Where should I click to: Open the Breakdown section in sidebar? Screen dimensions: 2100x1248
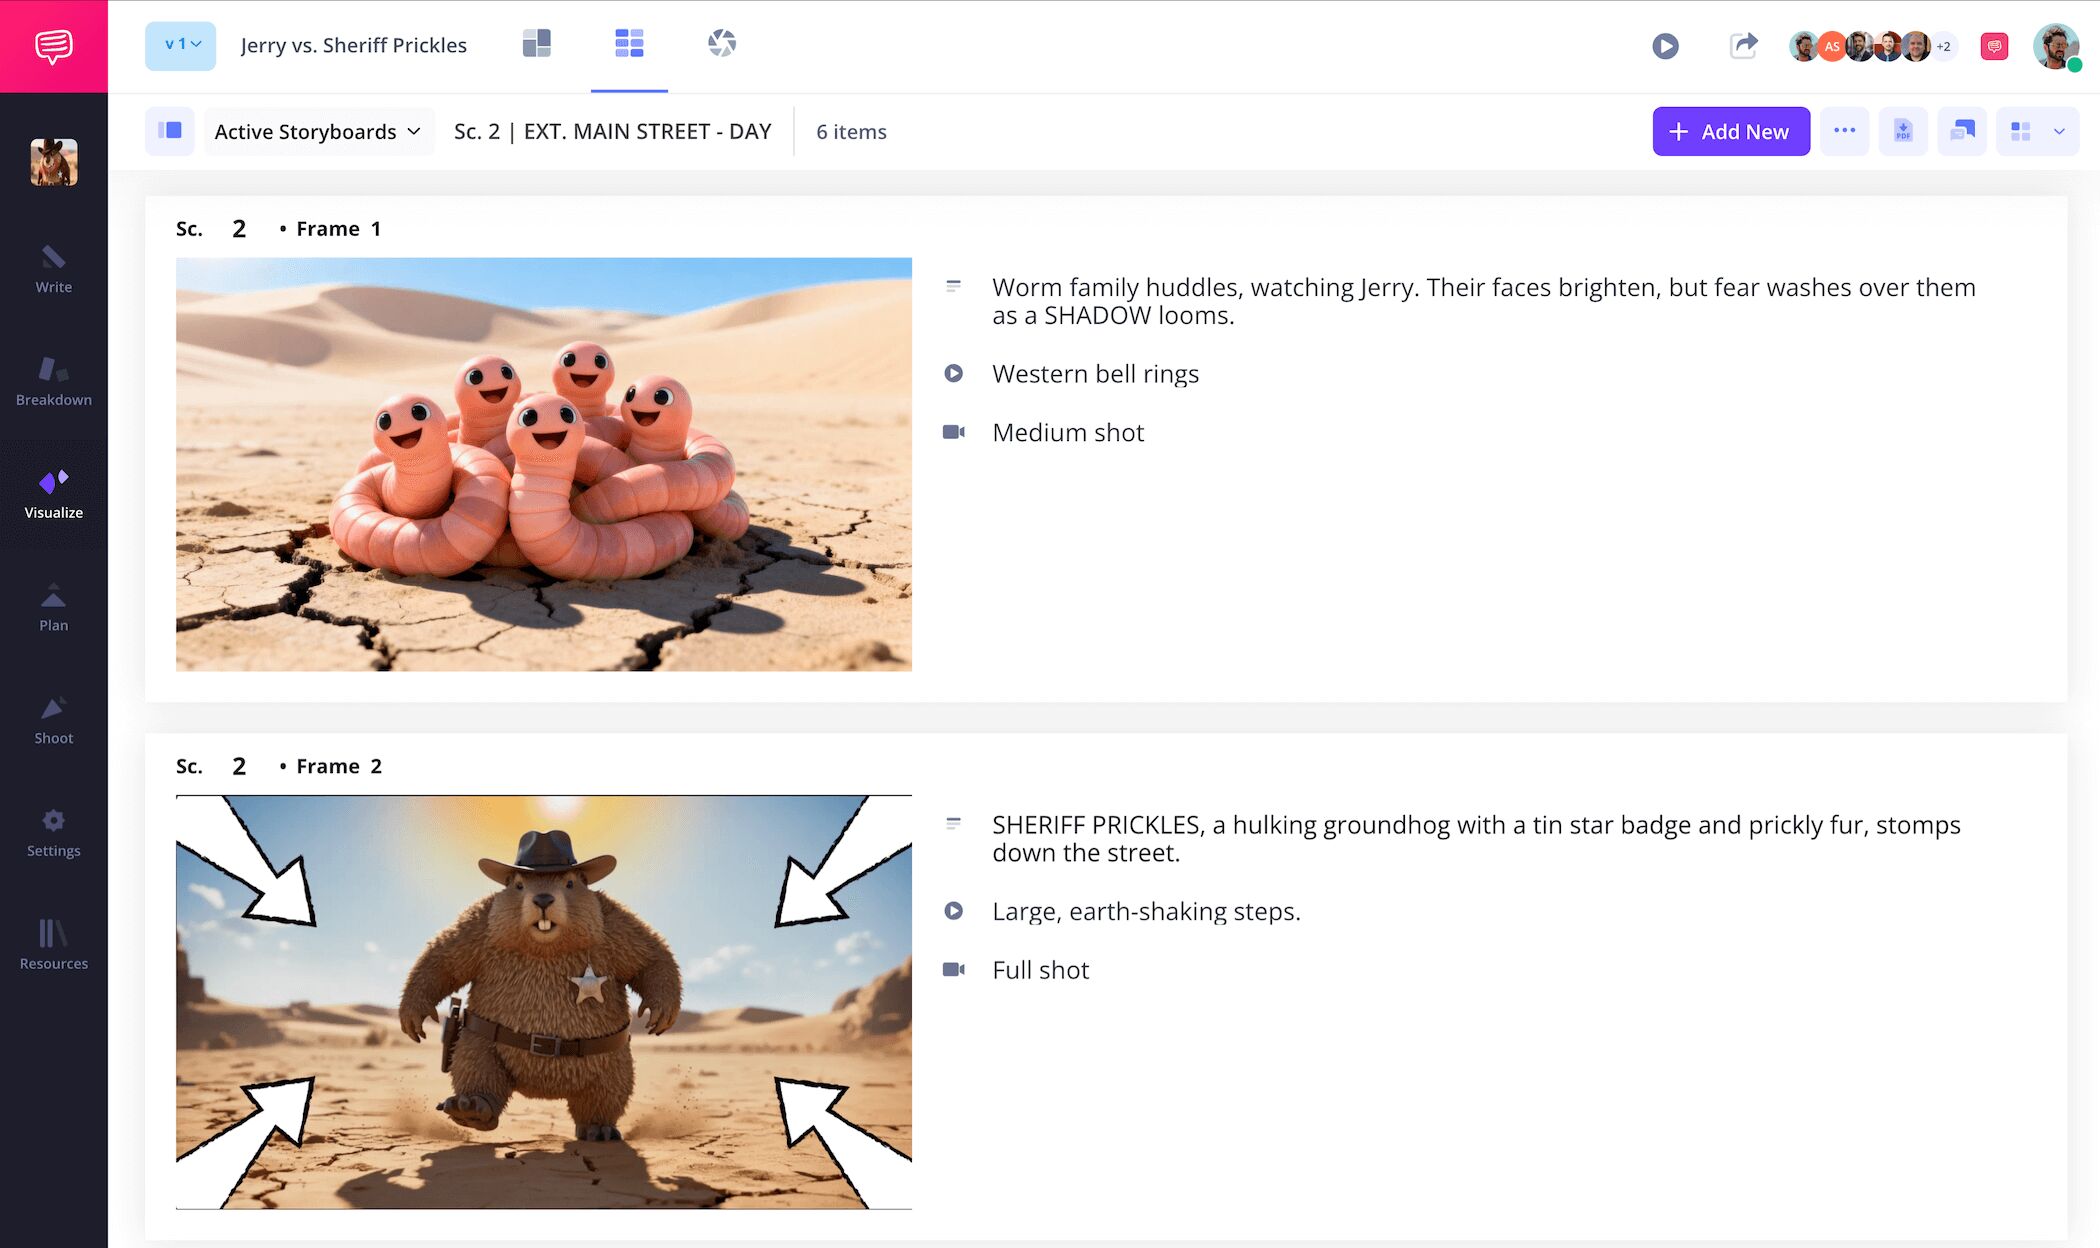coord(53,382)
